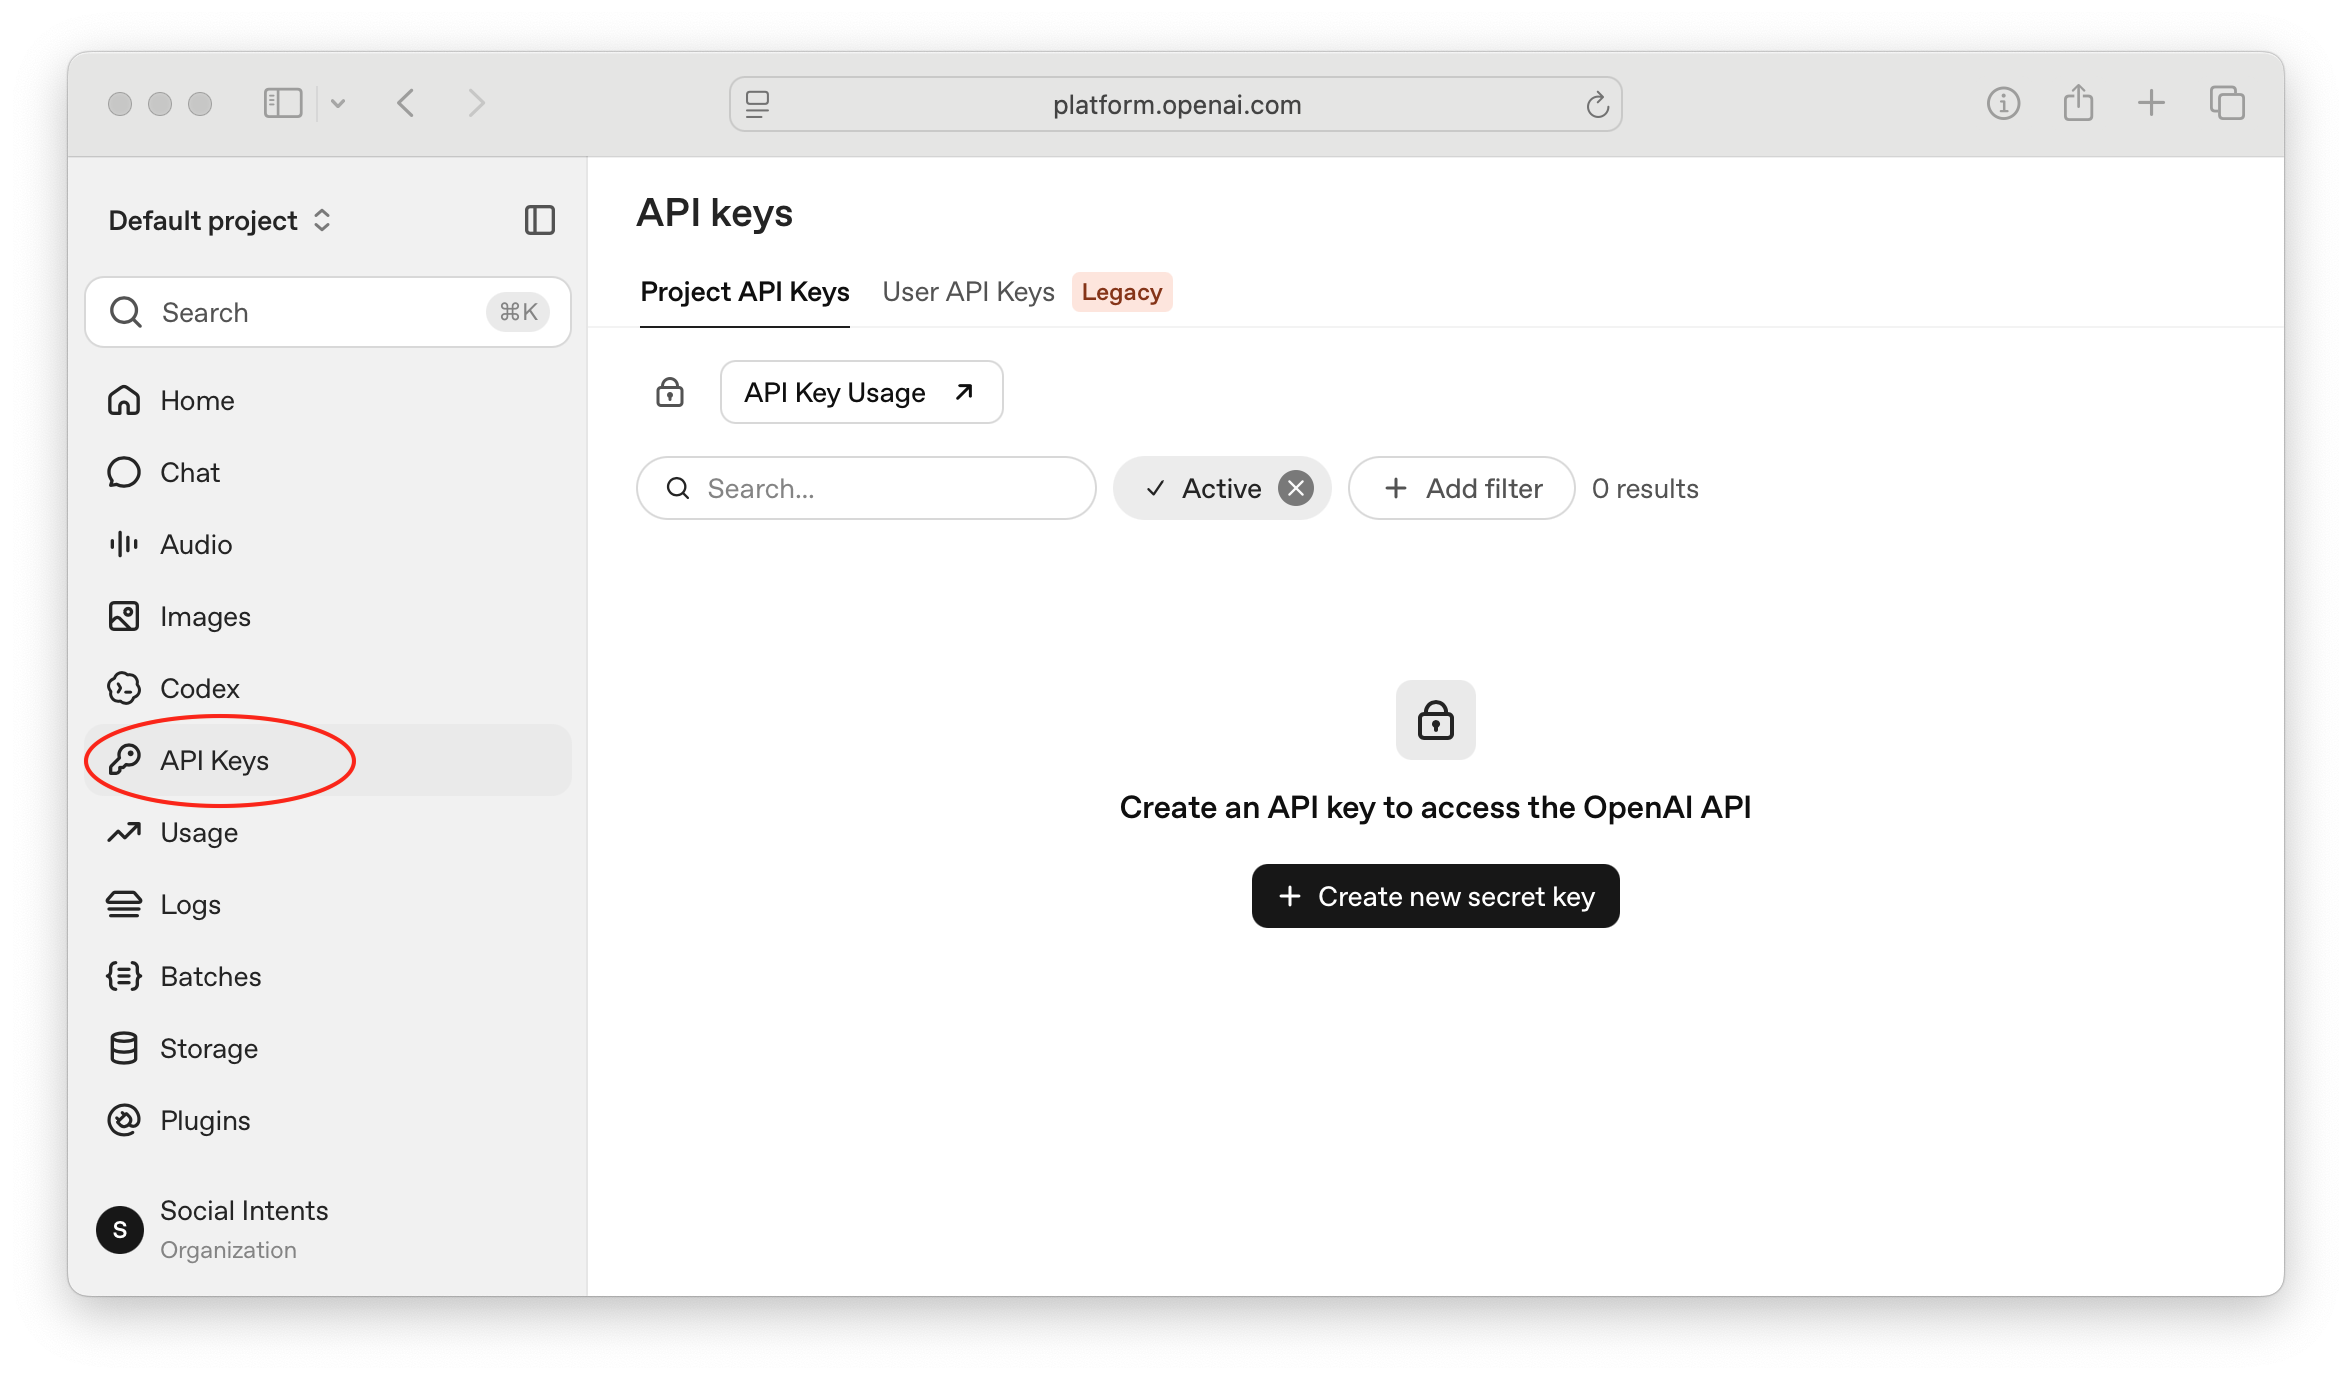The height and width of the screenshot is (1380, 2352).
Task: Open the Plugins section
Action: tap(328, 1120)
